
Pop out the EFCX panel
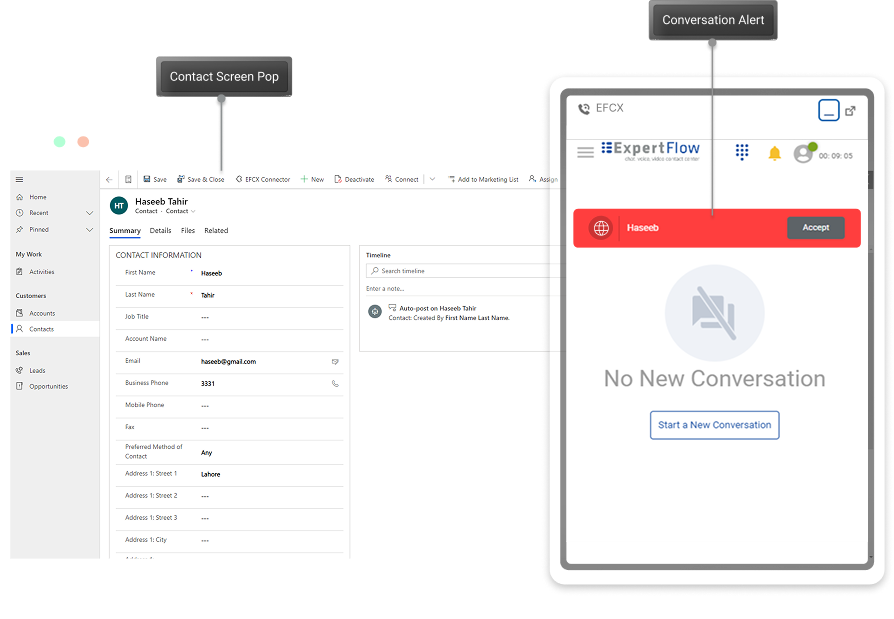[850, 111]
